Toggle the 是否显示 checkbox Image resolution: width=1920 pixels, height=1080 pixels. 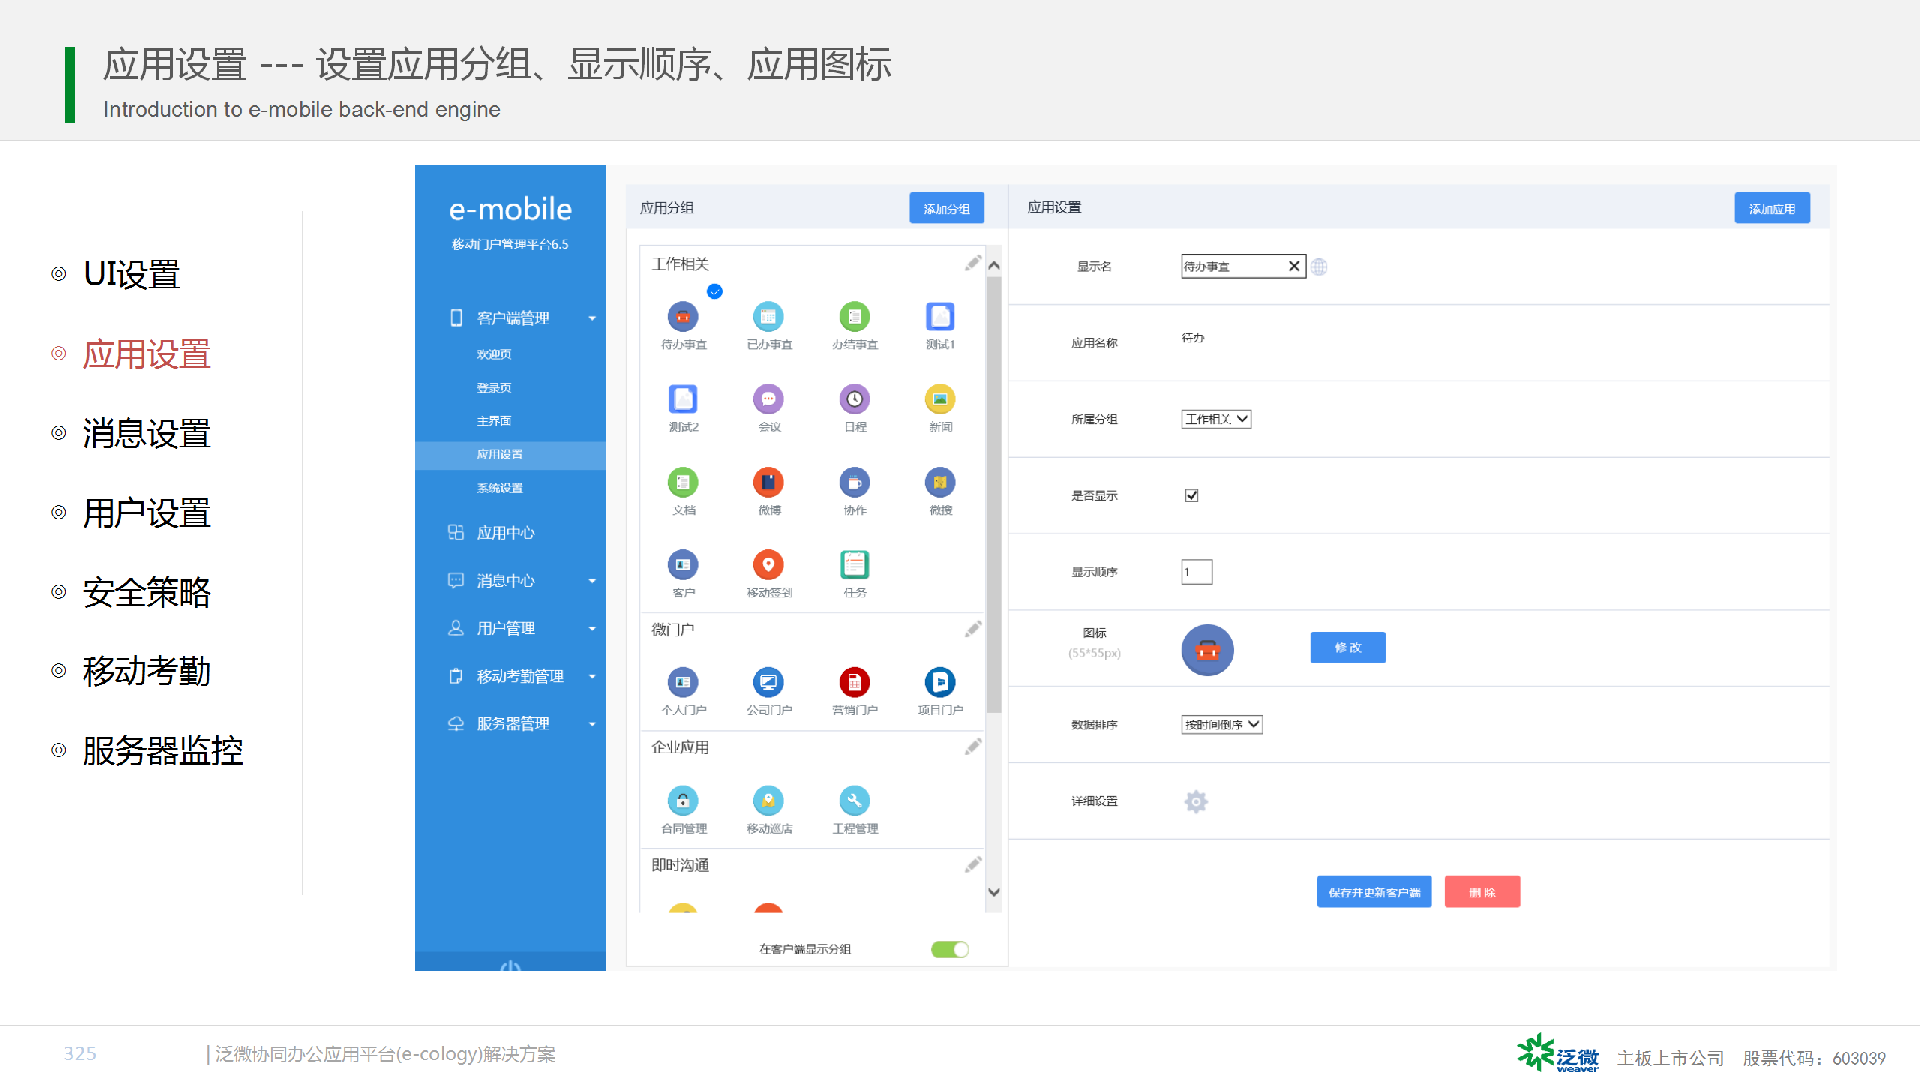coord(1192,495)
